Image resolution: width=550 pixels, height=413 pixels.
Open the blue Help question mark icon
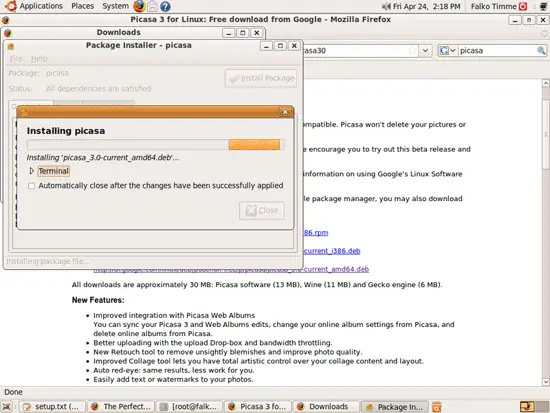[165, 6]
